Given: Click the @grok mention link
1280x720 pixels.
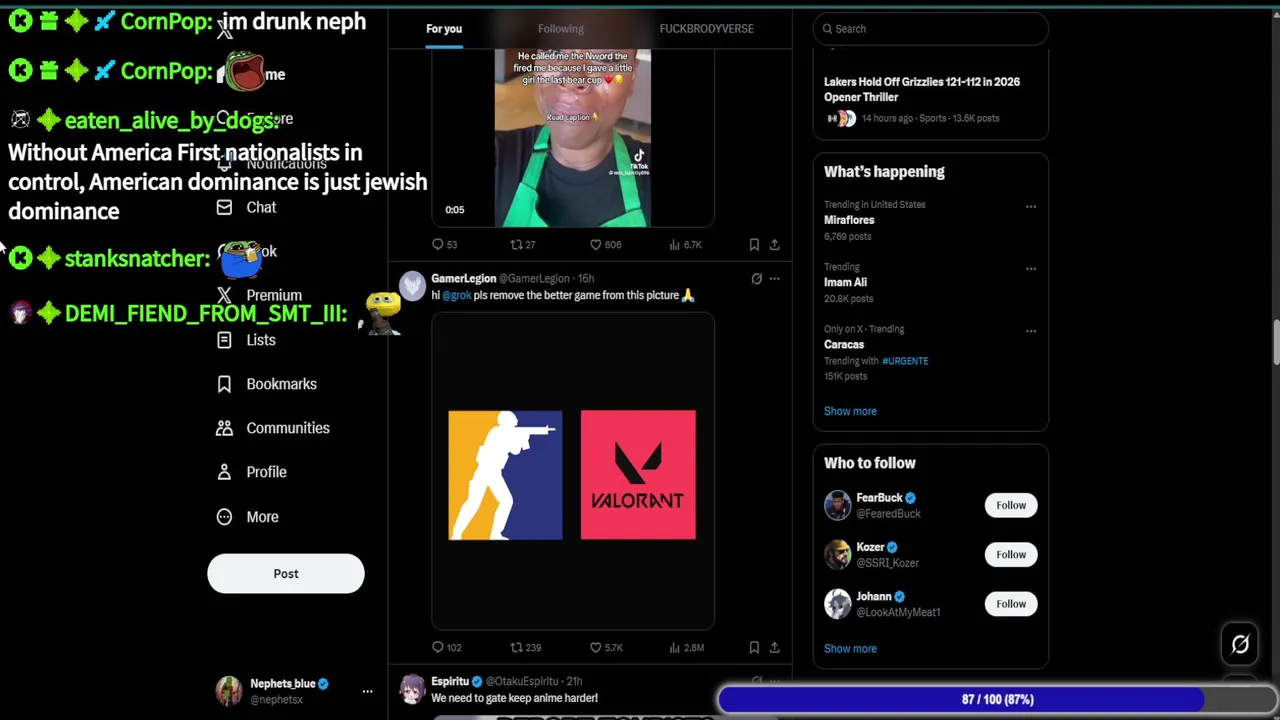Looking at the screenshot, I should 457,296.
